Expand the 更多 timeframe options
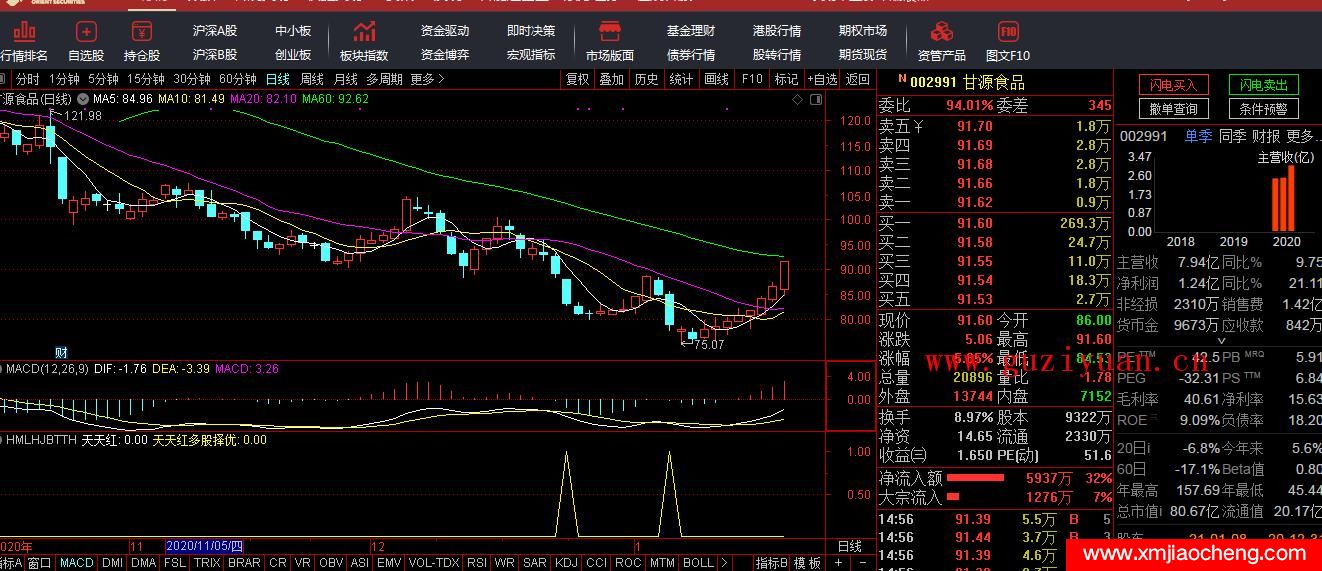This screenshot has width=1322, height=571. (427, 79)
